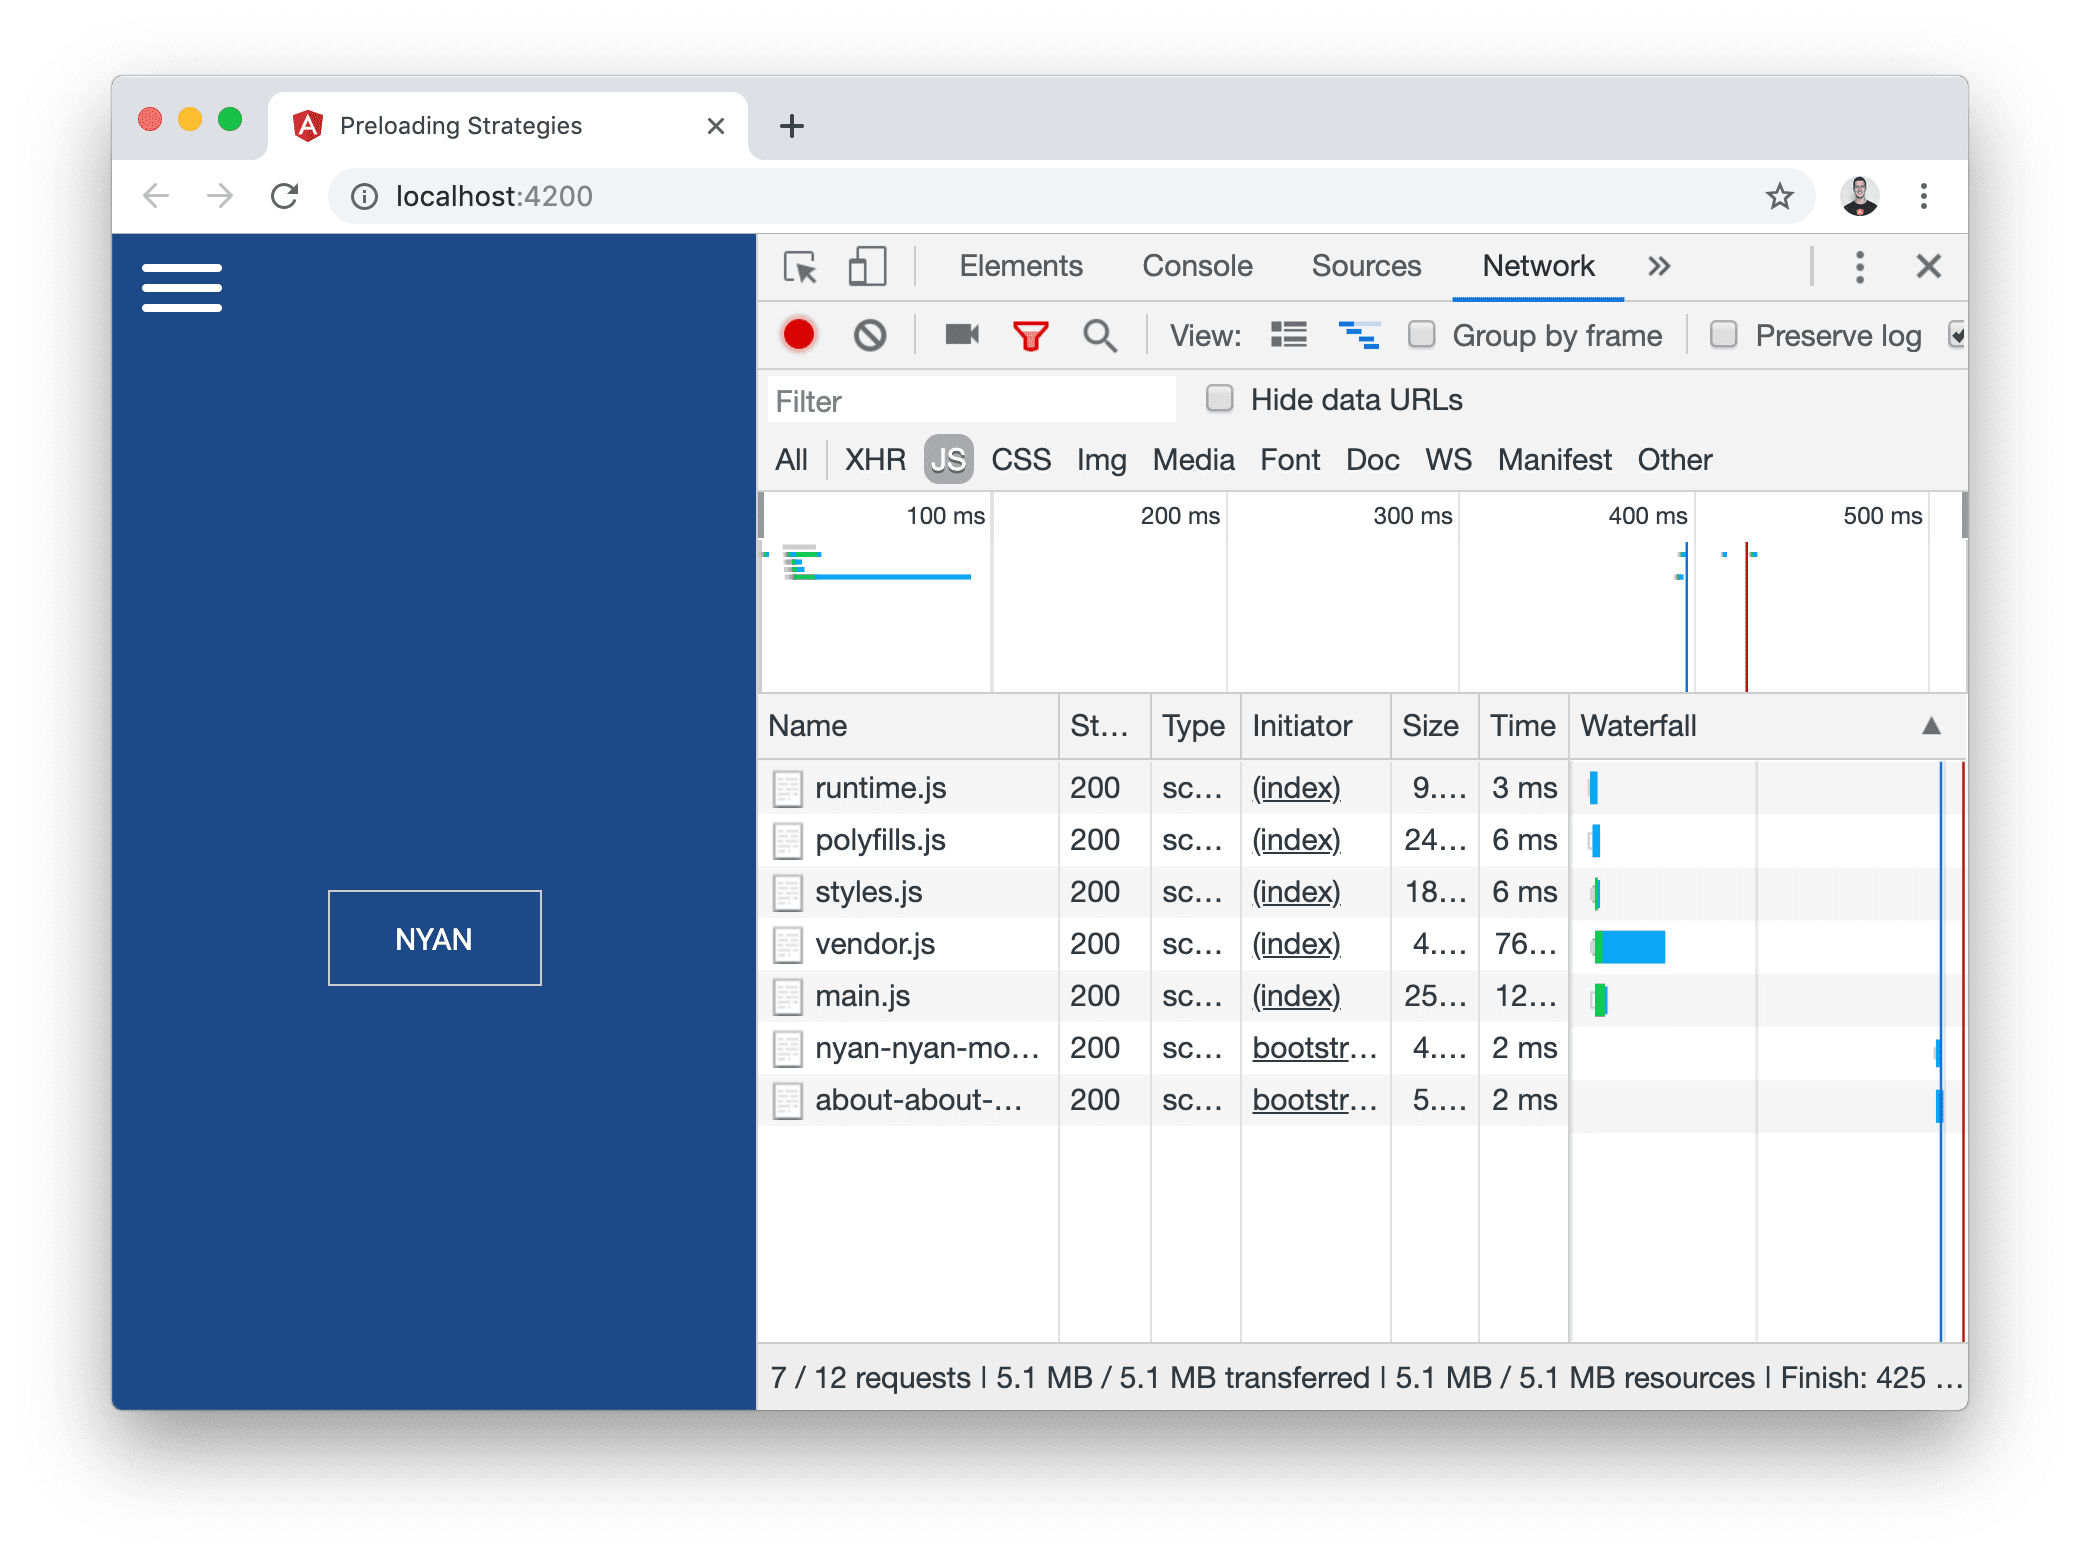Click the NYAN button on the page
Viewport: 2080px width, 1558px height.
(x=434, y=939)
